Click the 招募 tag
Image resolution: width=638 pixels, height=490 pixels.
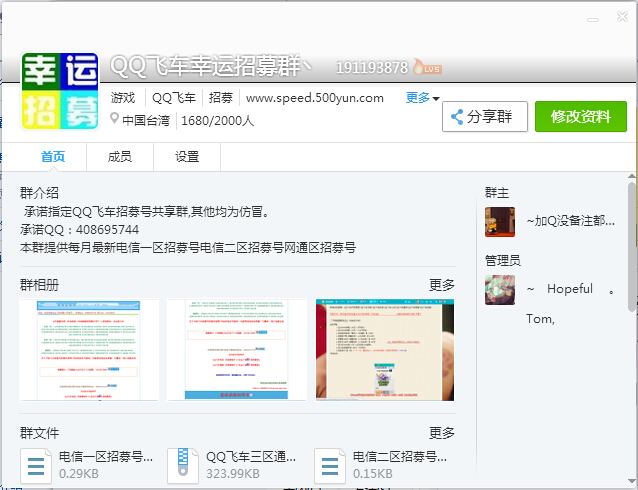click(x=221, y=98)
